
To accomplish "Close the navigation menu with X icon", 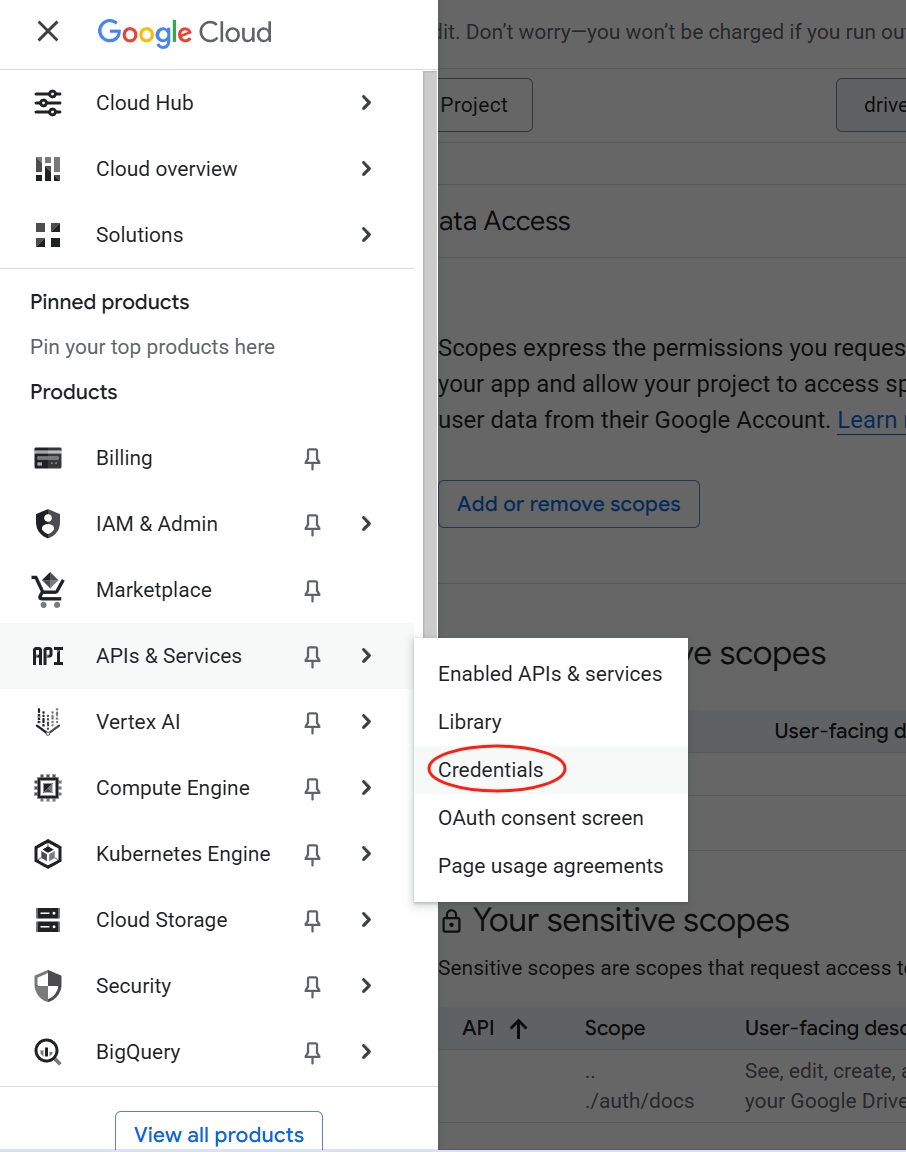I will (48, 32).
